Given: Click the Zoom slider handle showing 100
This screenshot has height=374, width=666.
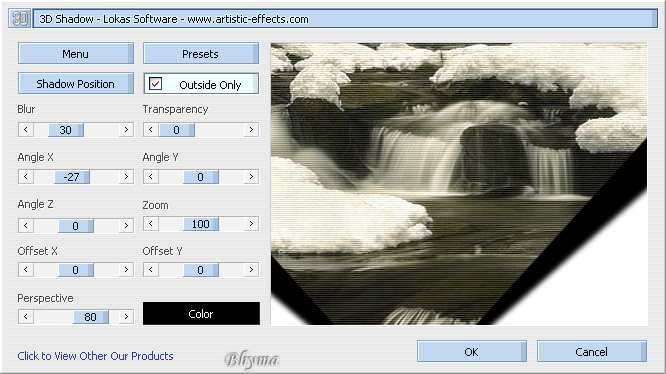Looking at the screenshot, I should coord(201,224).
